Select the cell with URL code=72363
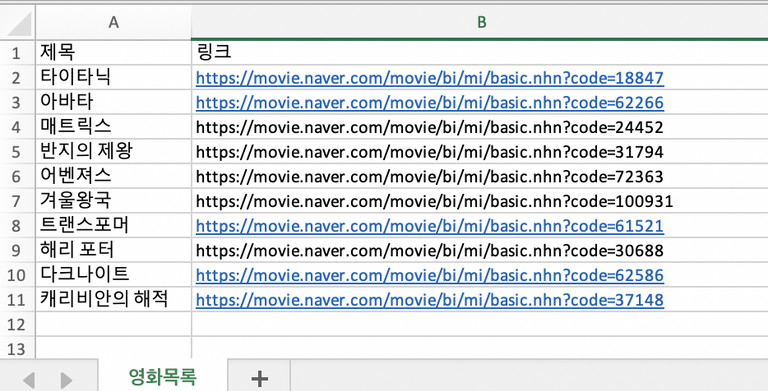This screenshot has width=768, height=391. click(480, 176)
